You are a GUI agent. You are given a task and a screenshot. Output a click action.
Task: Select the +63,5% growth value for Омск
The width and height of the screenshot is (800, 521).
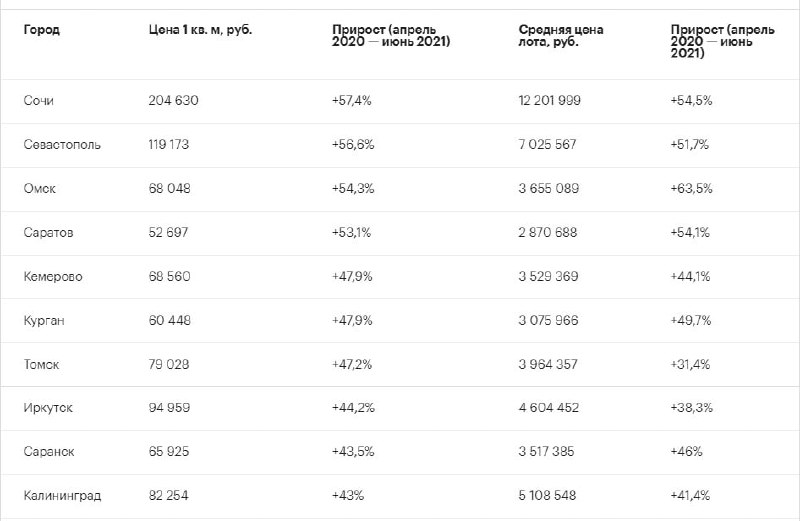pyautogui.click(x=691, y=189)
